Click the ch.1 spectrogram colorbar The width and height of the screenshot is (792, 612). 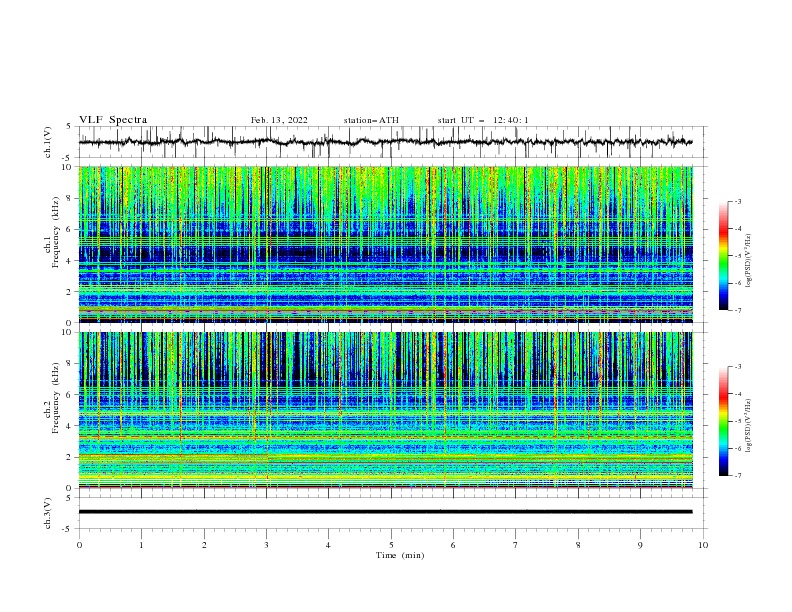(x=724, y=255)
